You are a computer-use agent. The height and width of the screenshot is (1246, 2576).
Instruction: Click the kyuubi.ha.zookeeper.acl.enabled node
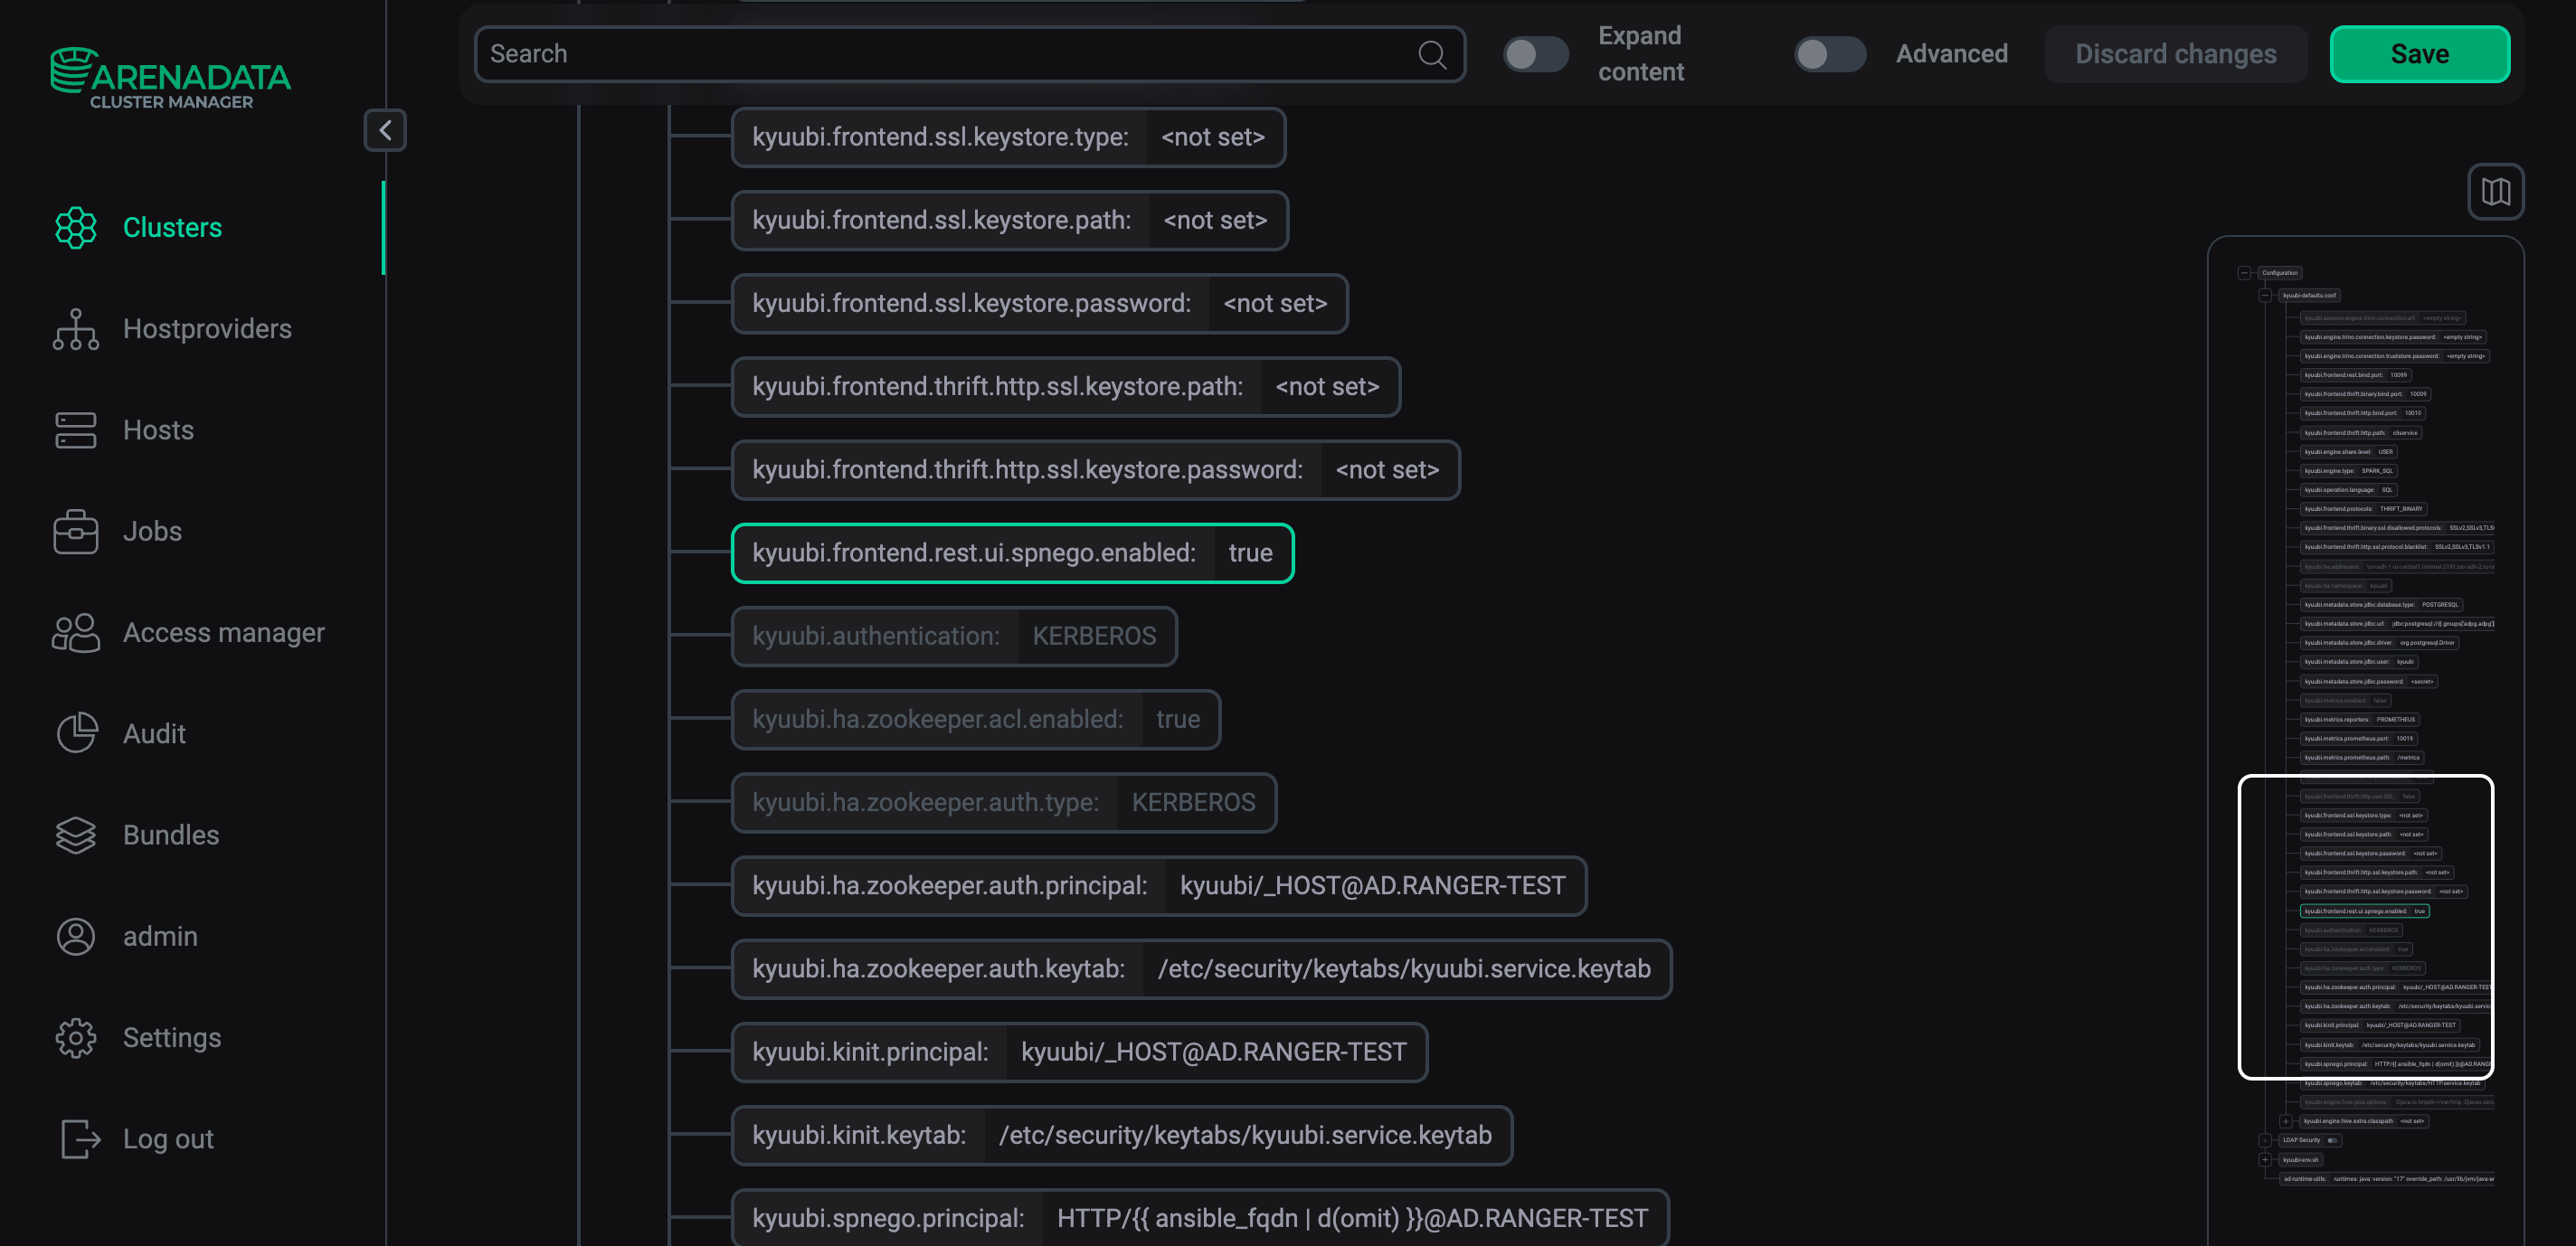(976, 719)
